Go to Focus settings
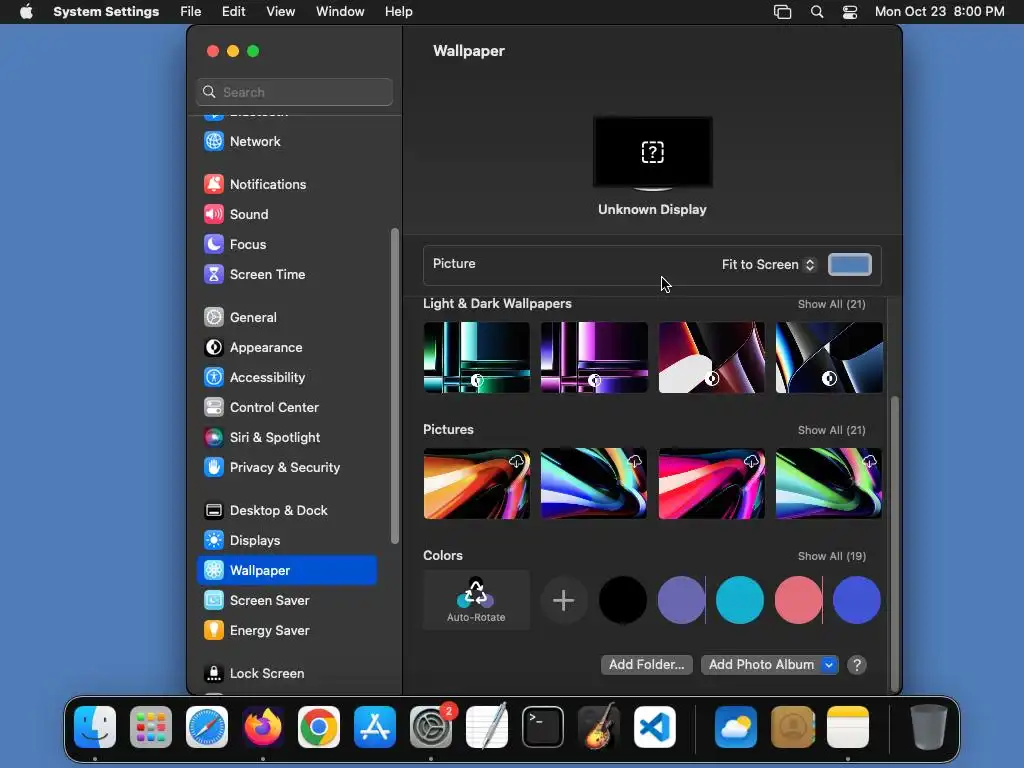Screen dimensions: 1024x768 [x=287, y=244]
